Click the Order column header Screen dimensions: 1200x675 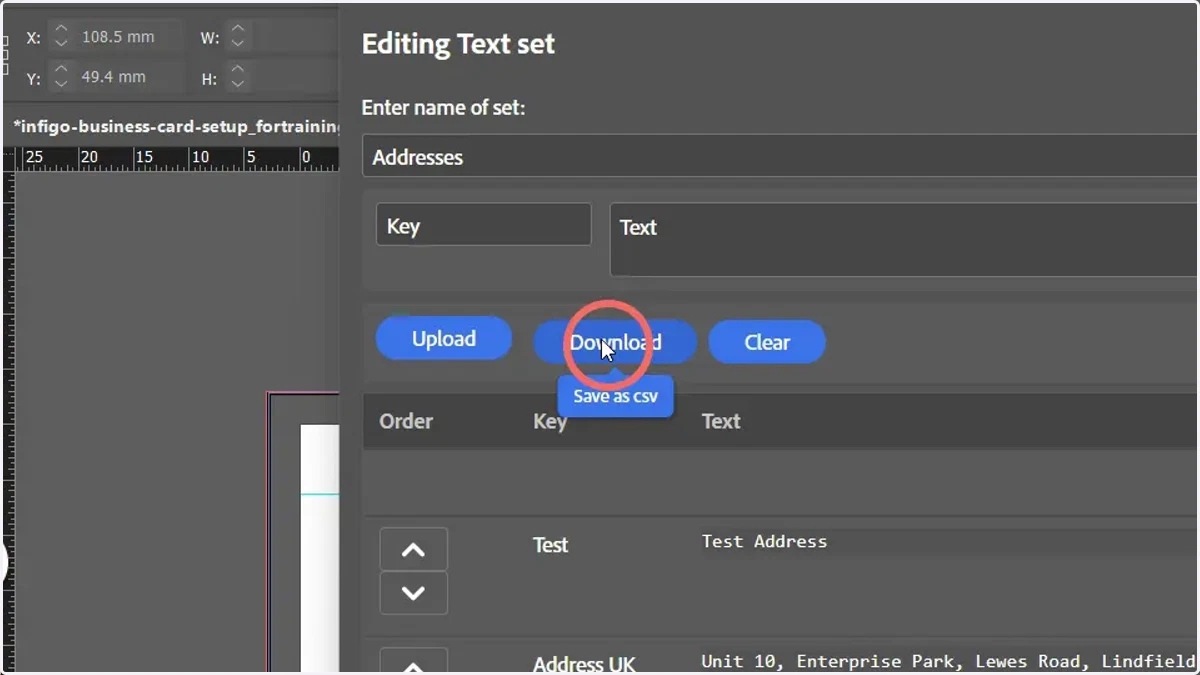pyautogui.click(x=406, y=421)
